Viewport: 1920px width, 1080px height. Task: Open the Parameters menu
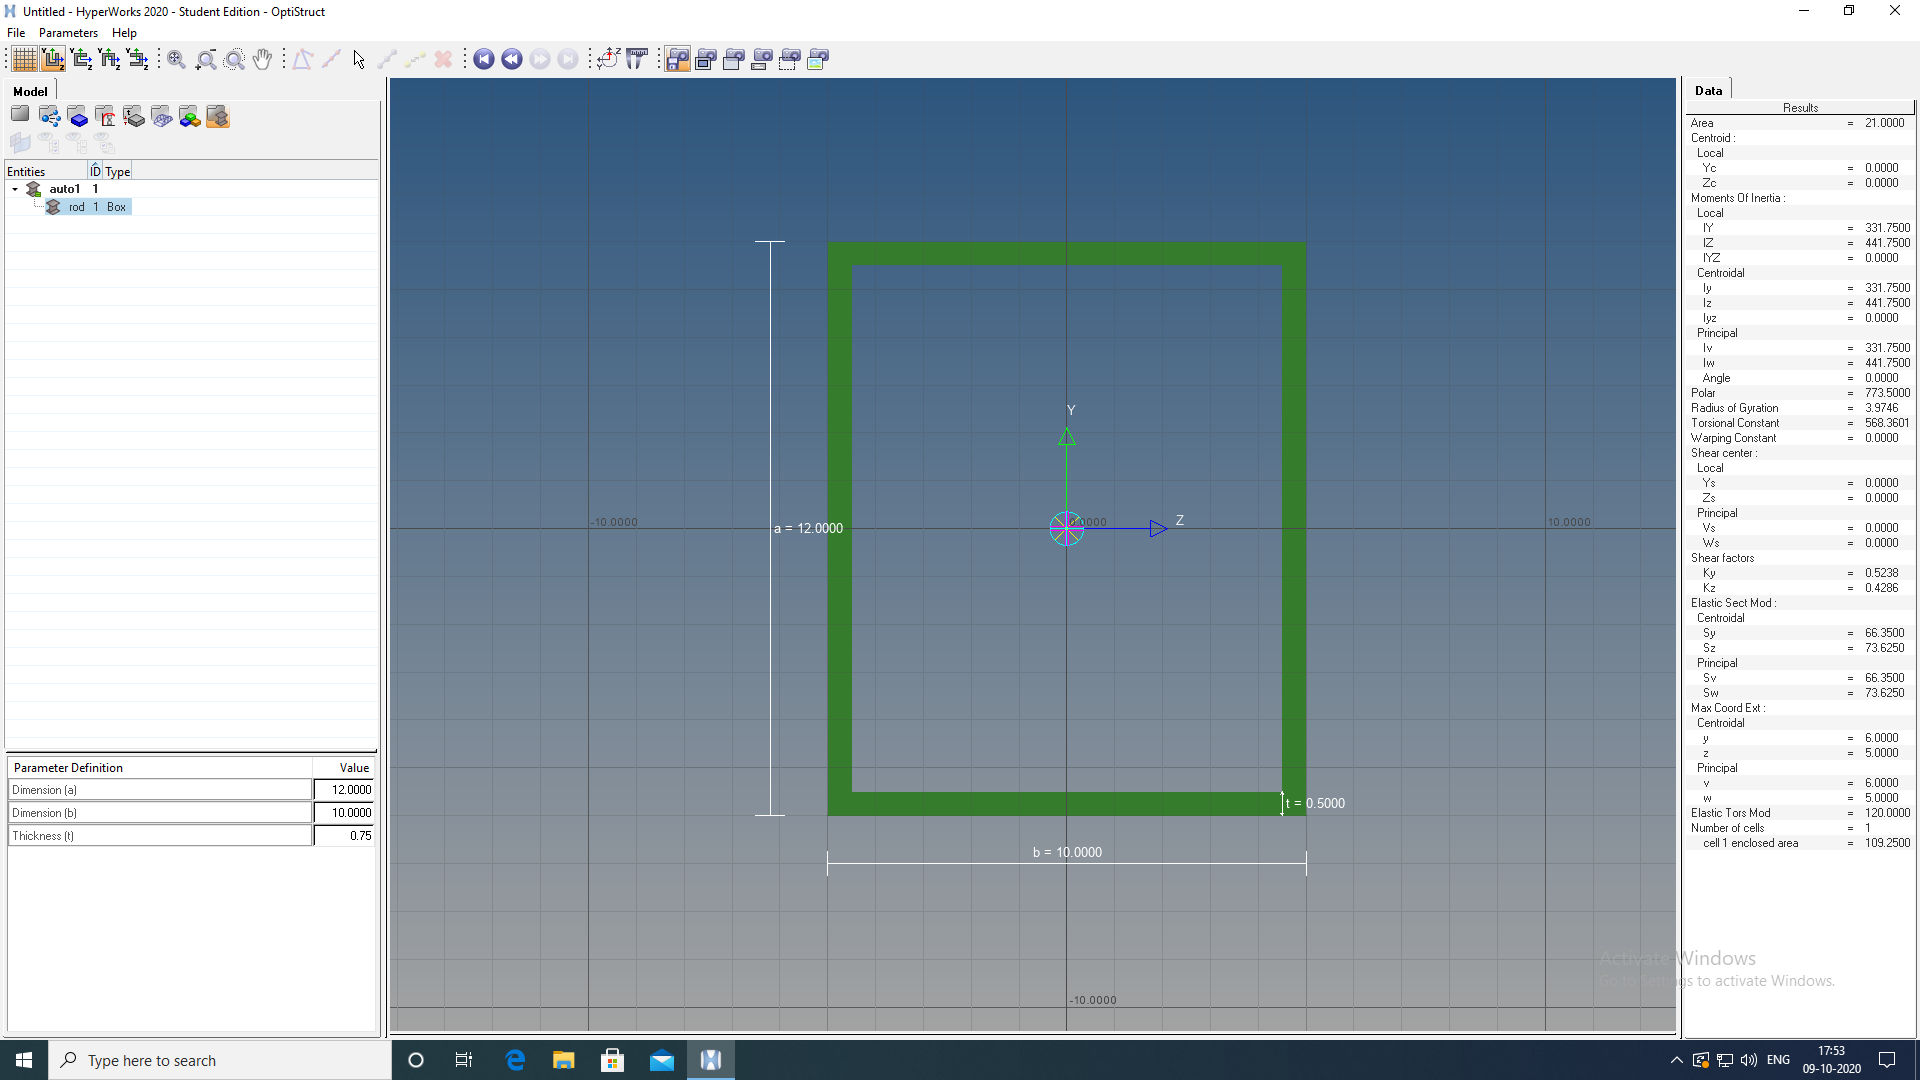click(x=68, y=32)
